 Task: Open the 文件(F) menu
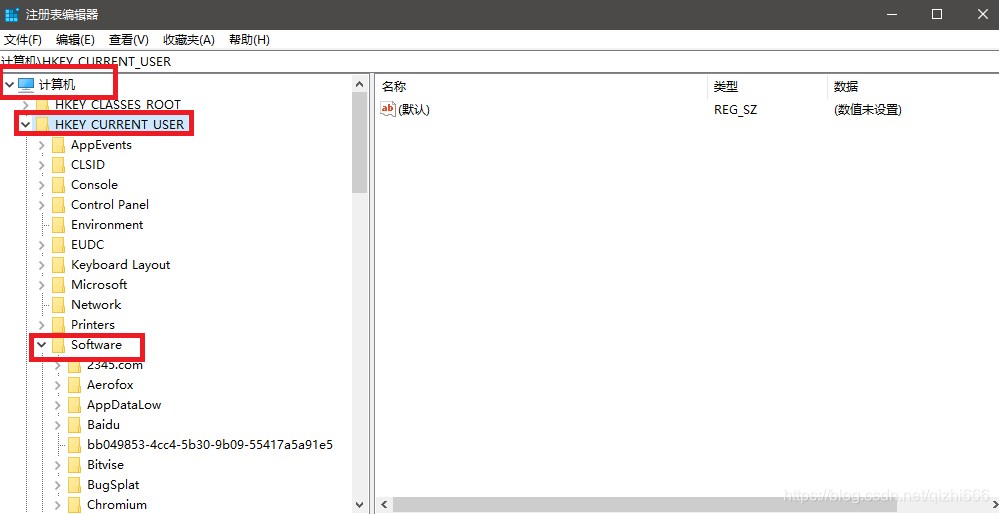(23, 39)
